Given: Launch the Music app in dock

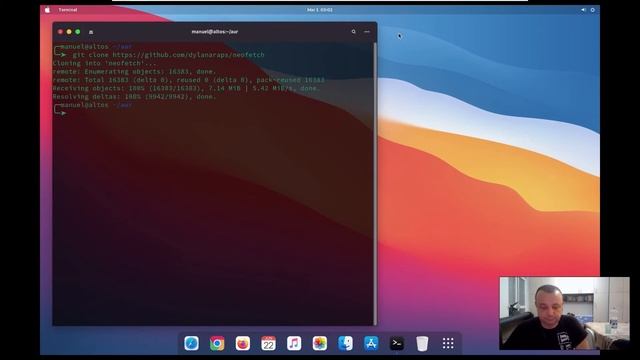Looking at the screenshot, I should tap(294, 343).
